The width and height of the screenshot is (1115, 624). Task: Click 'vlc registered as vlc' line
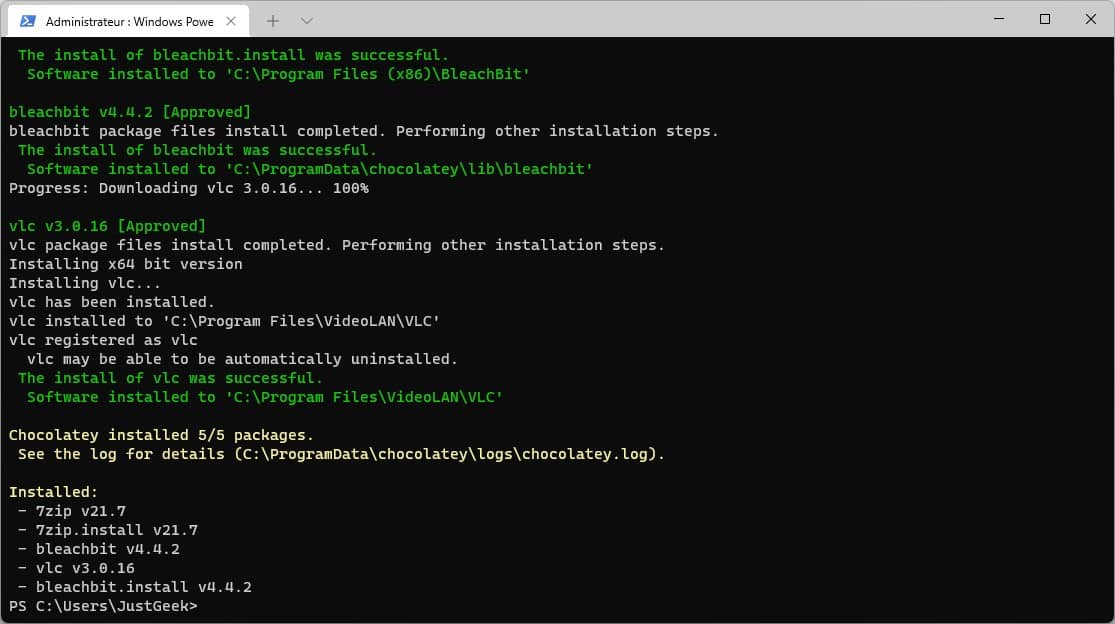pos(103,340)
